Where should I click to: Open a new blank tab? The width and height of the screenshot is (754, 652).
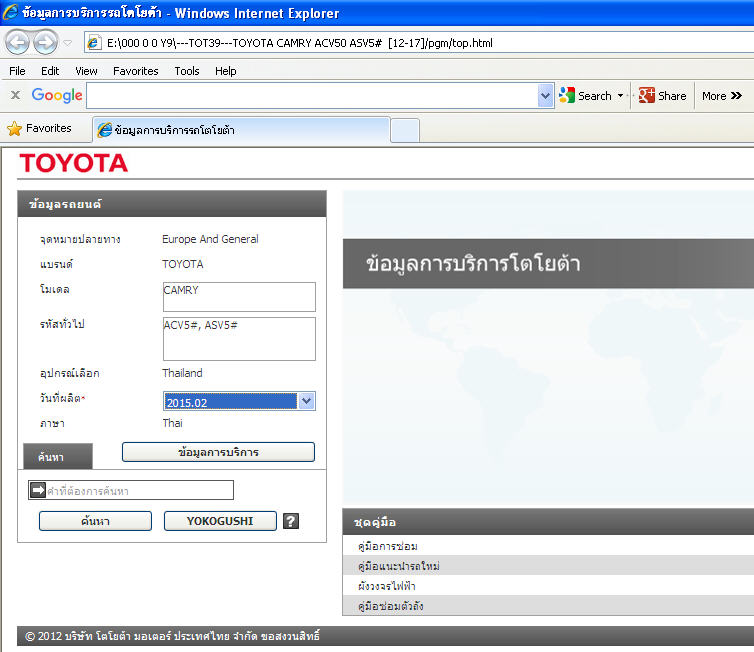pyautogui.click(x=405, y=131)
